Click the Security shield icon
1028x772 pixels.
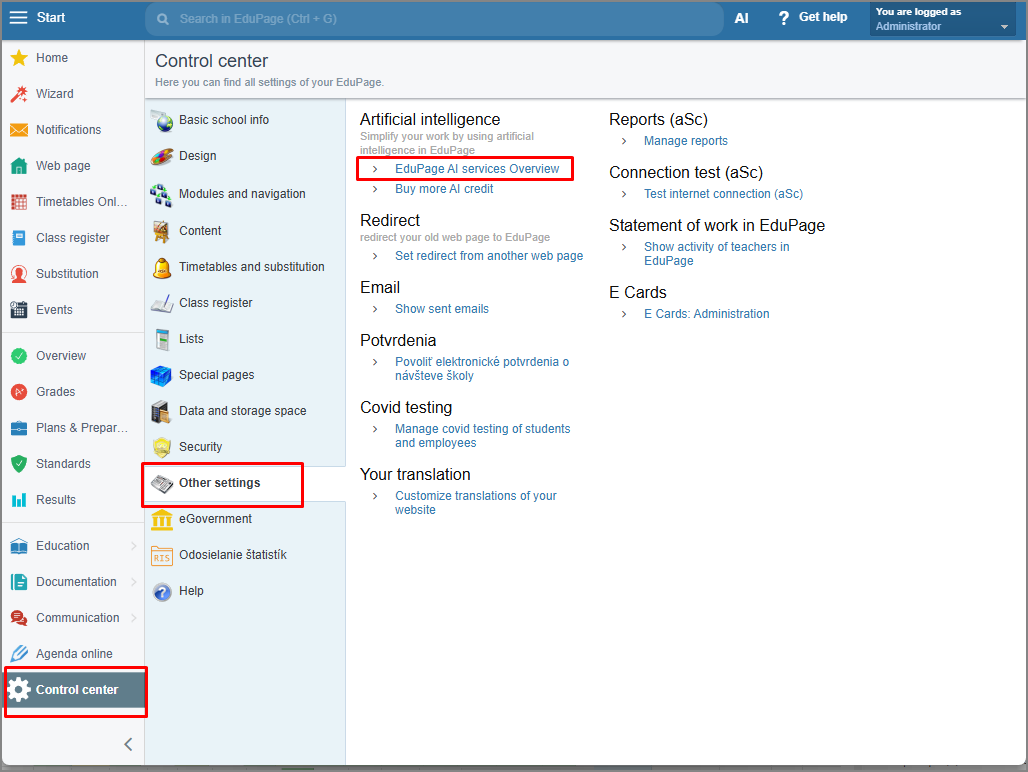(162, 447)
